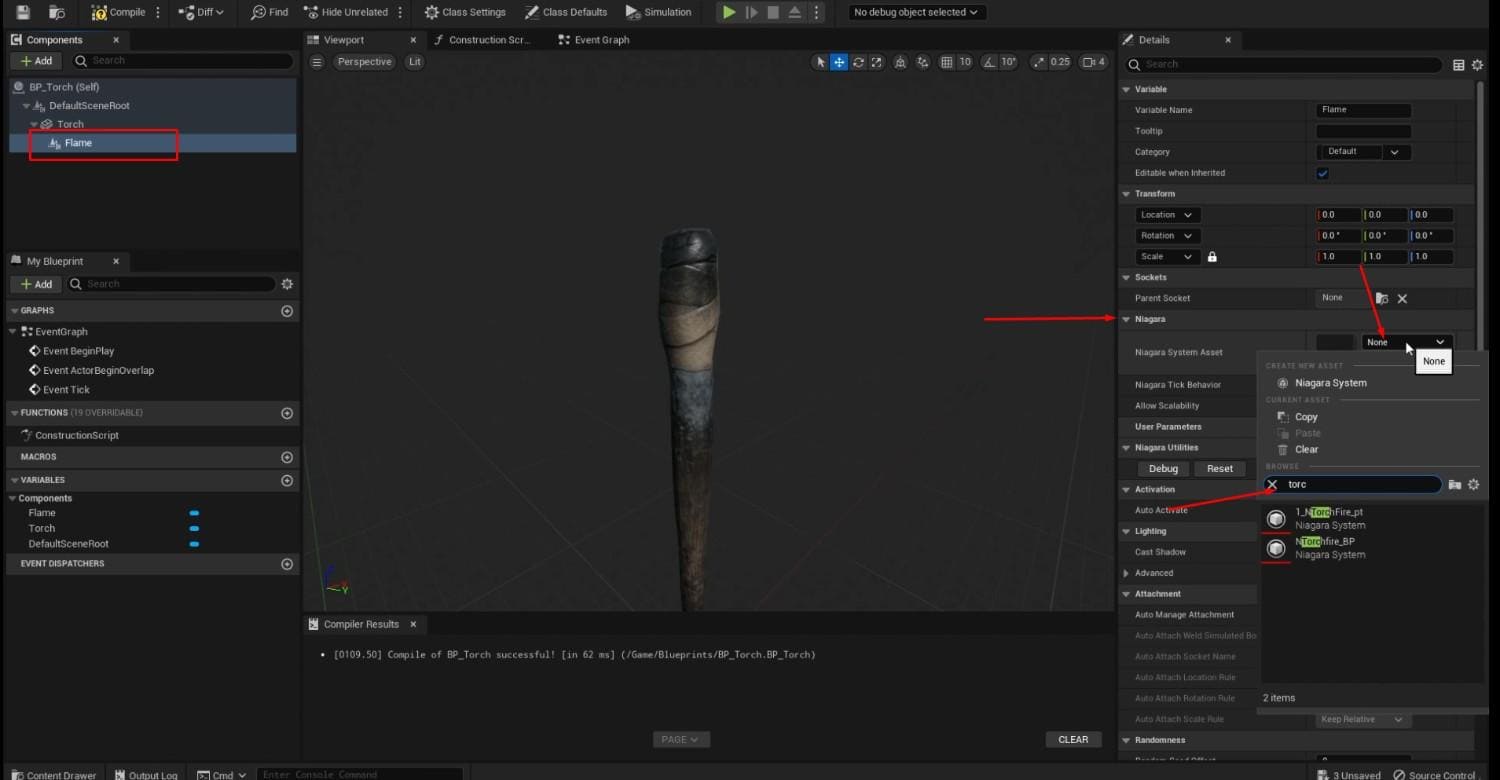Clear the Parent Socket with X icon
1500x780 pixels.
1402,298
